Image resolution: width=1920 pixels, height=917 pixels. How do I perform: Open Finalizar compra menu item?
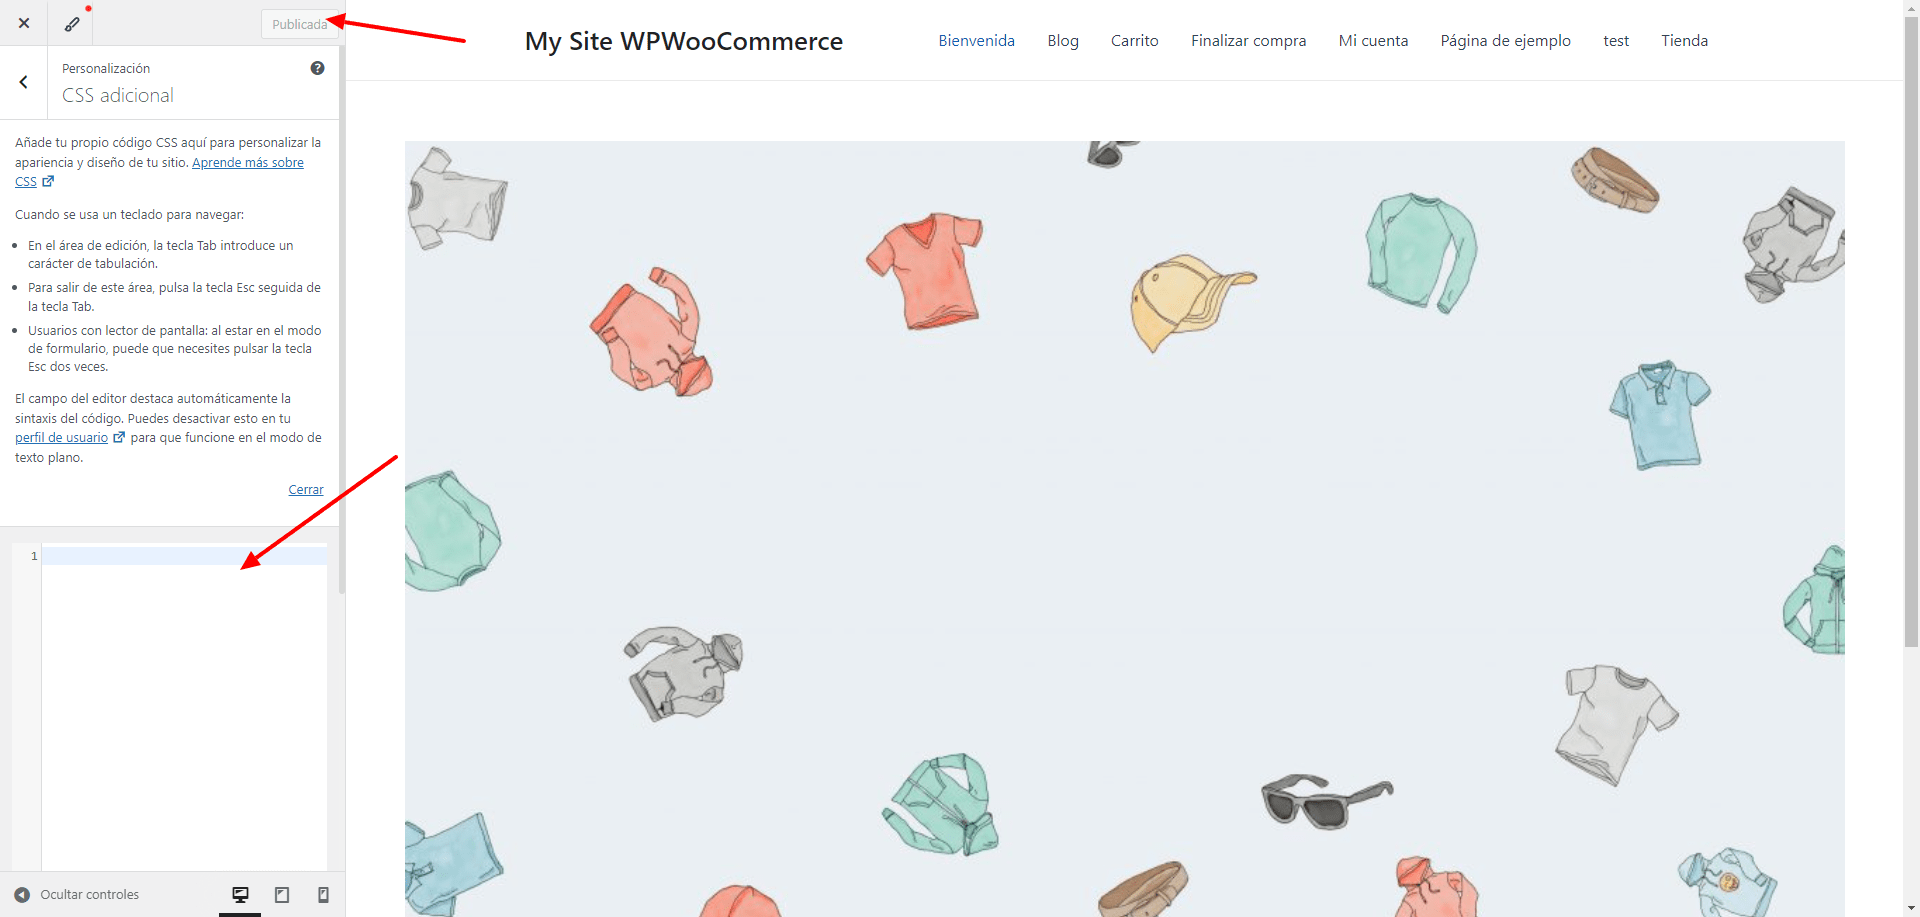1248,41
